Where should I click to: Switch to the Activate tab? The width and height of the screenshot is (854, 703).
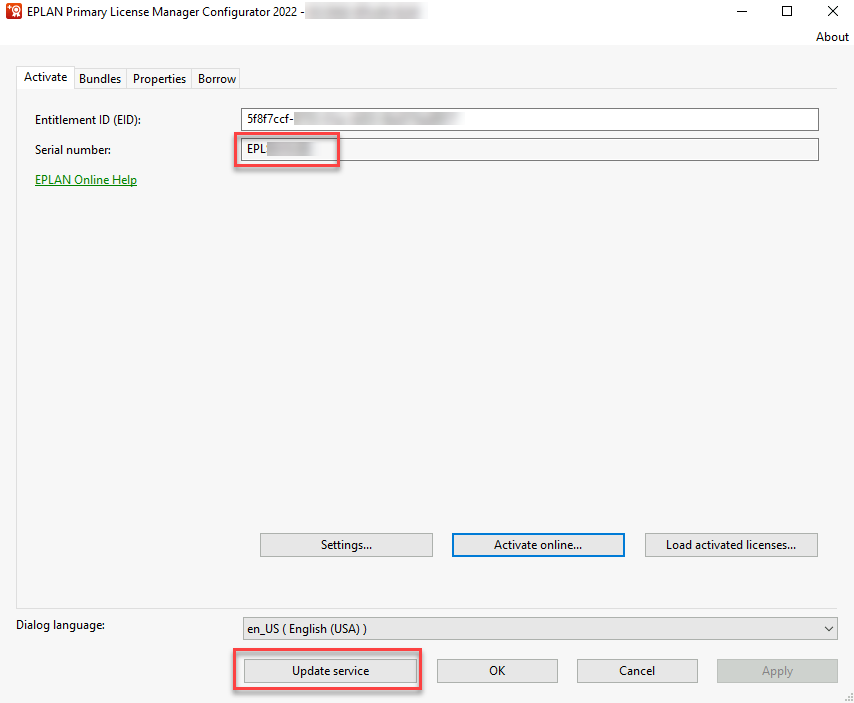pos(45,77)
